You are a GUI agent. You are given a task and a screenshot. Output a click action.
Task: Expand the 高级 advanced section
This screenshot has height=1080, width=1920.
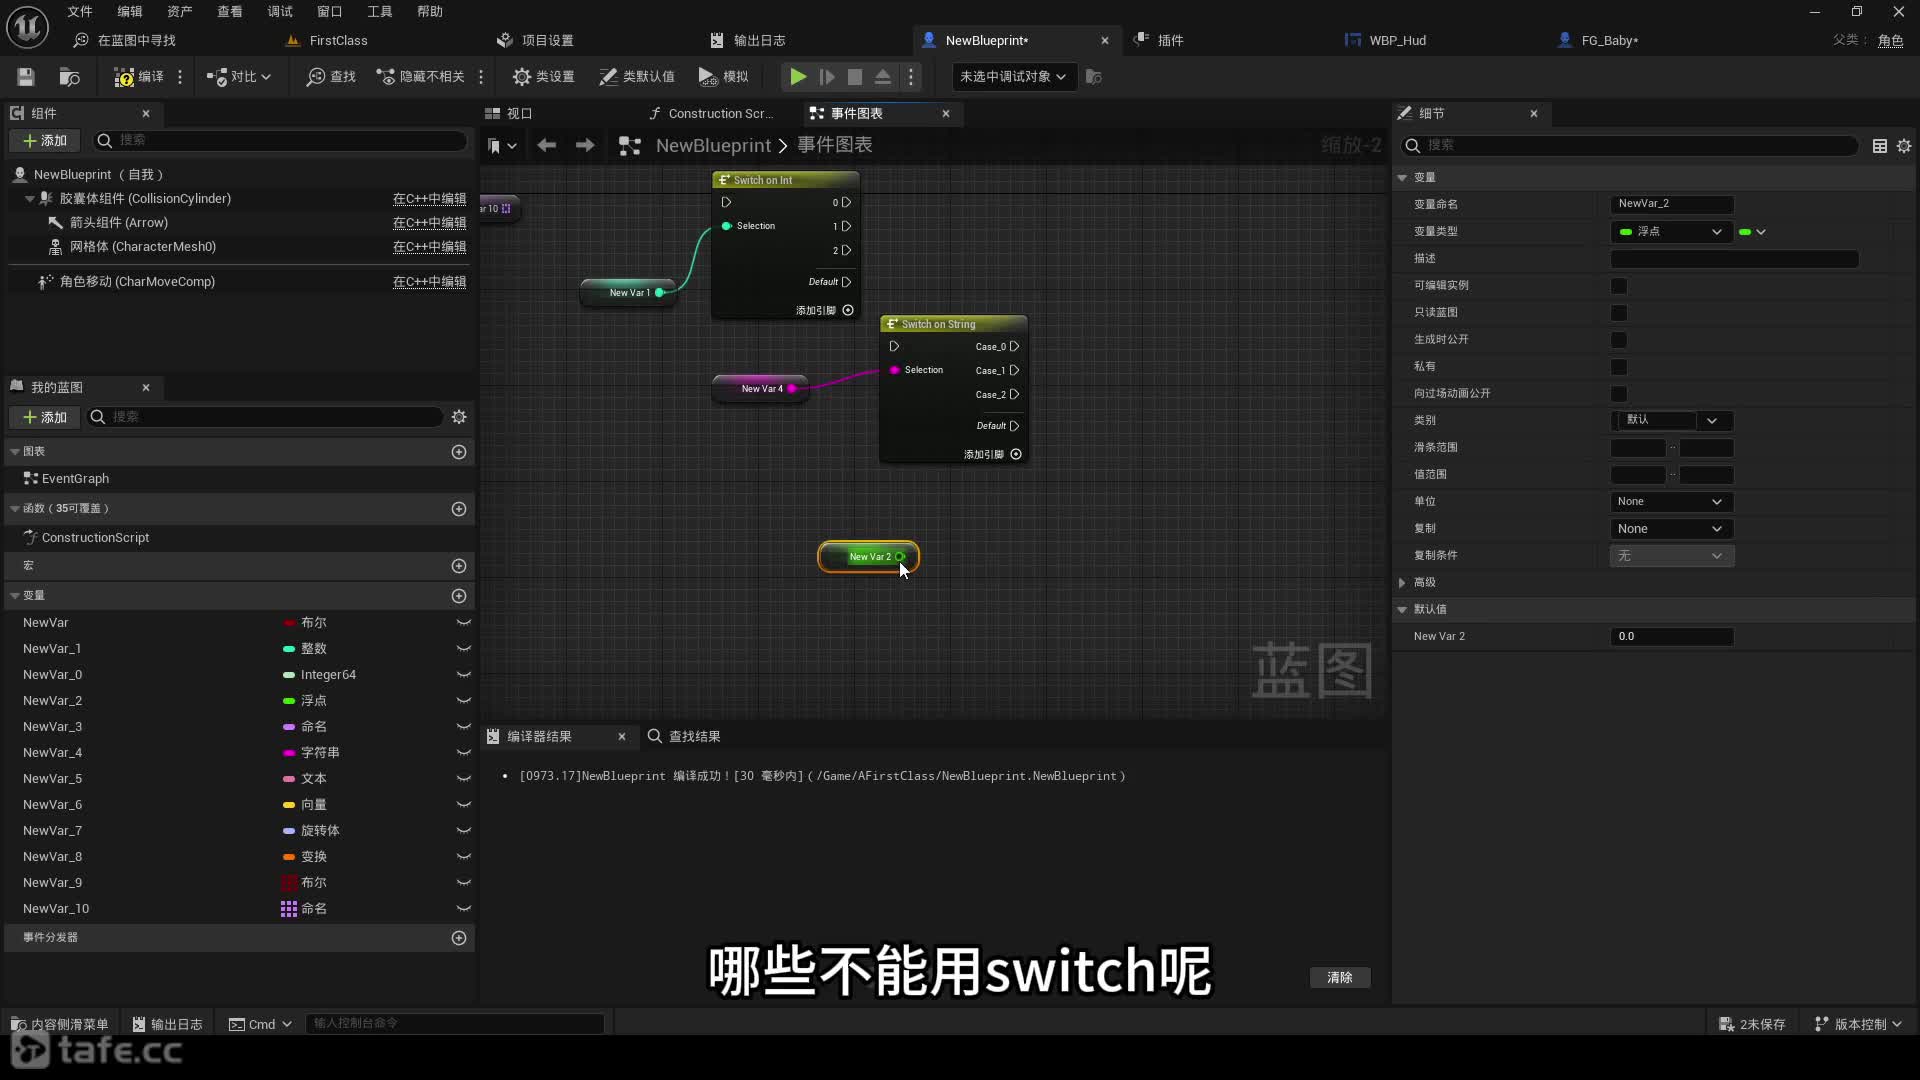pos(1402,583)
